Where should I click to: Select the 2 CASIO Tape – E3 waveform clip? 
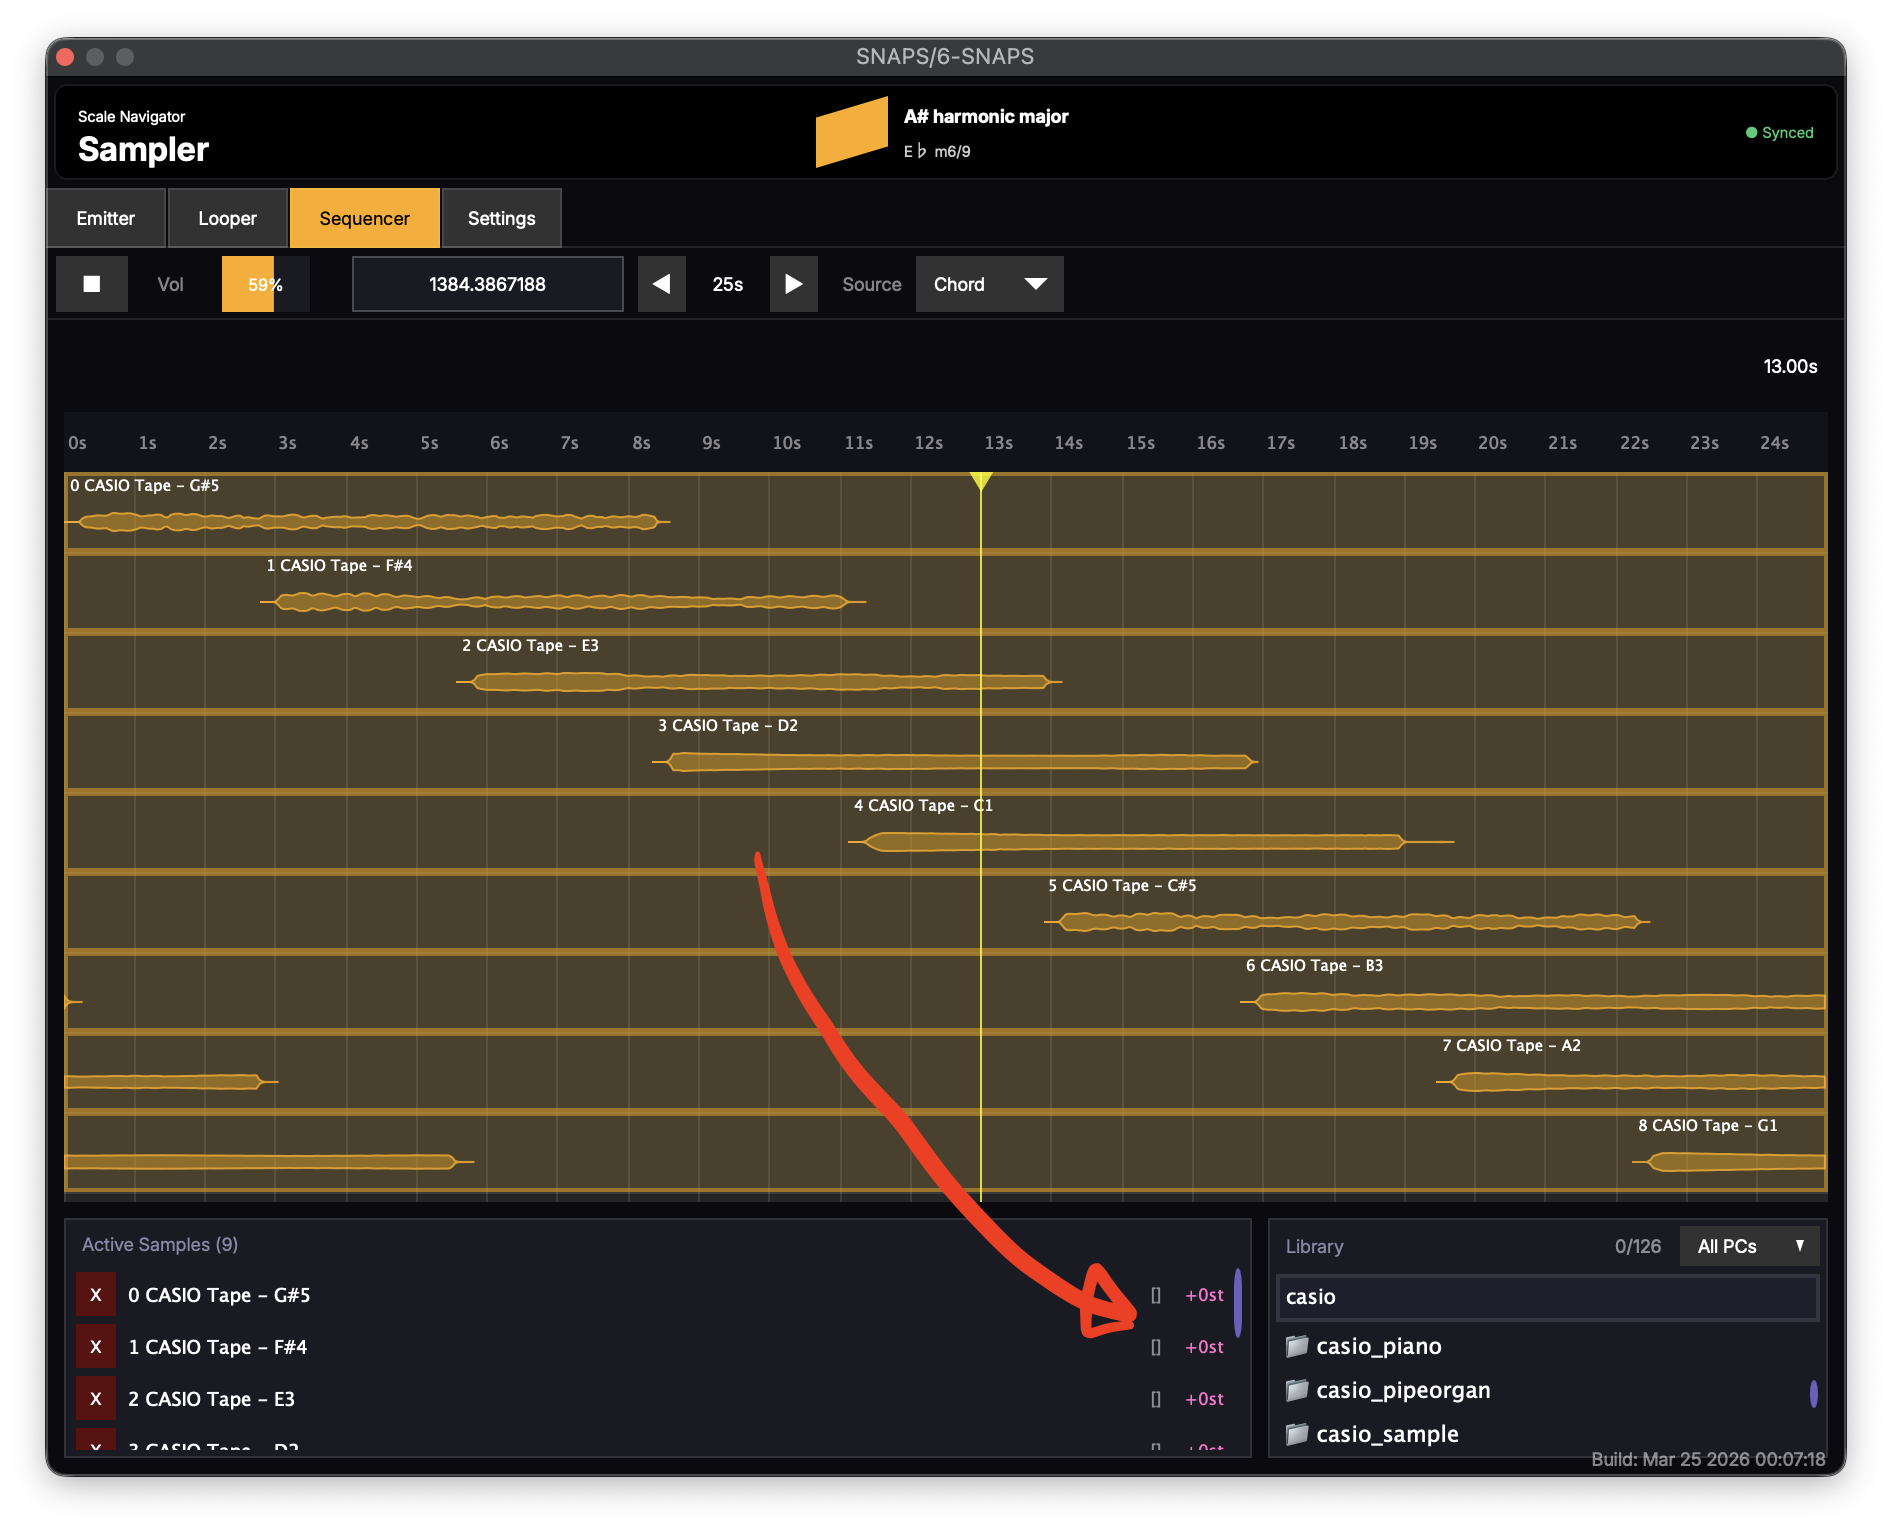[x=759, y=681]
